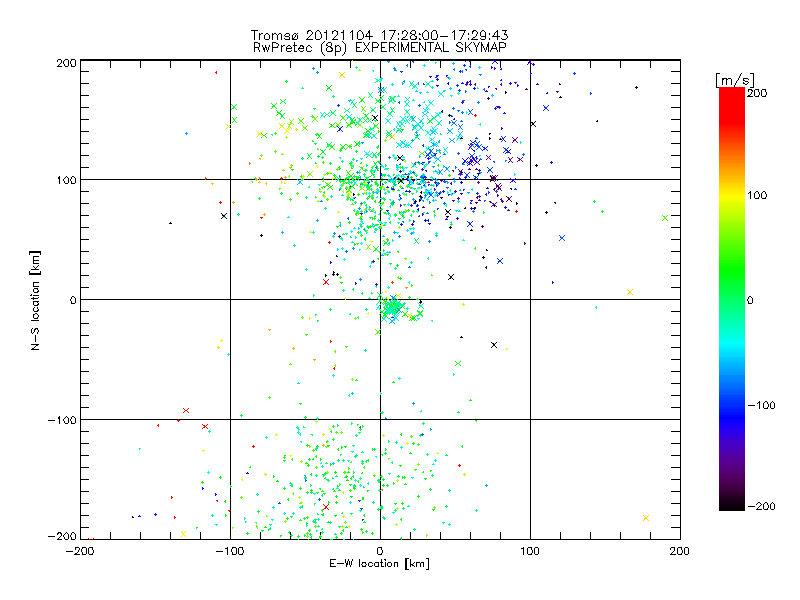800x600 pixels.
Task: Click the yellow X marker on the right edge of the plot, just above N-S 0
Action: tap(630, 292)
